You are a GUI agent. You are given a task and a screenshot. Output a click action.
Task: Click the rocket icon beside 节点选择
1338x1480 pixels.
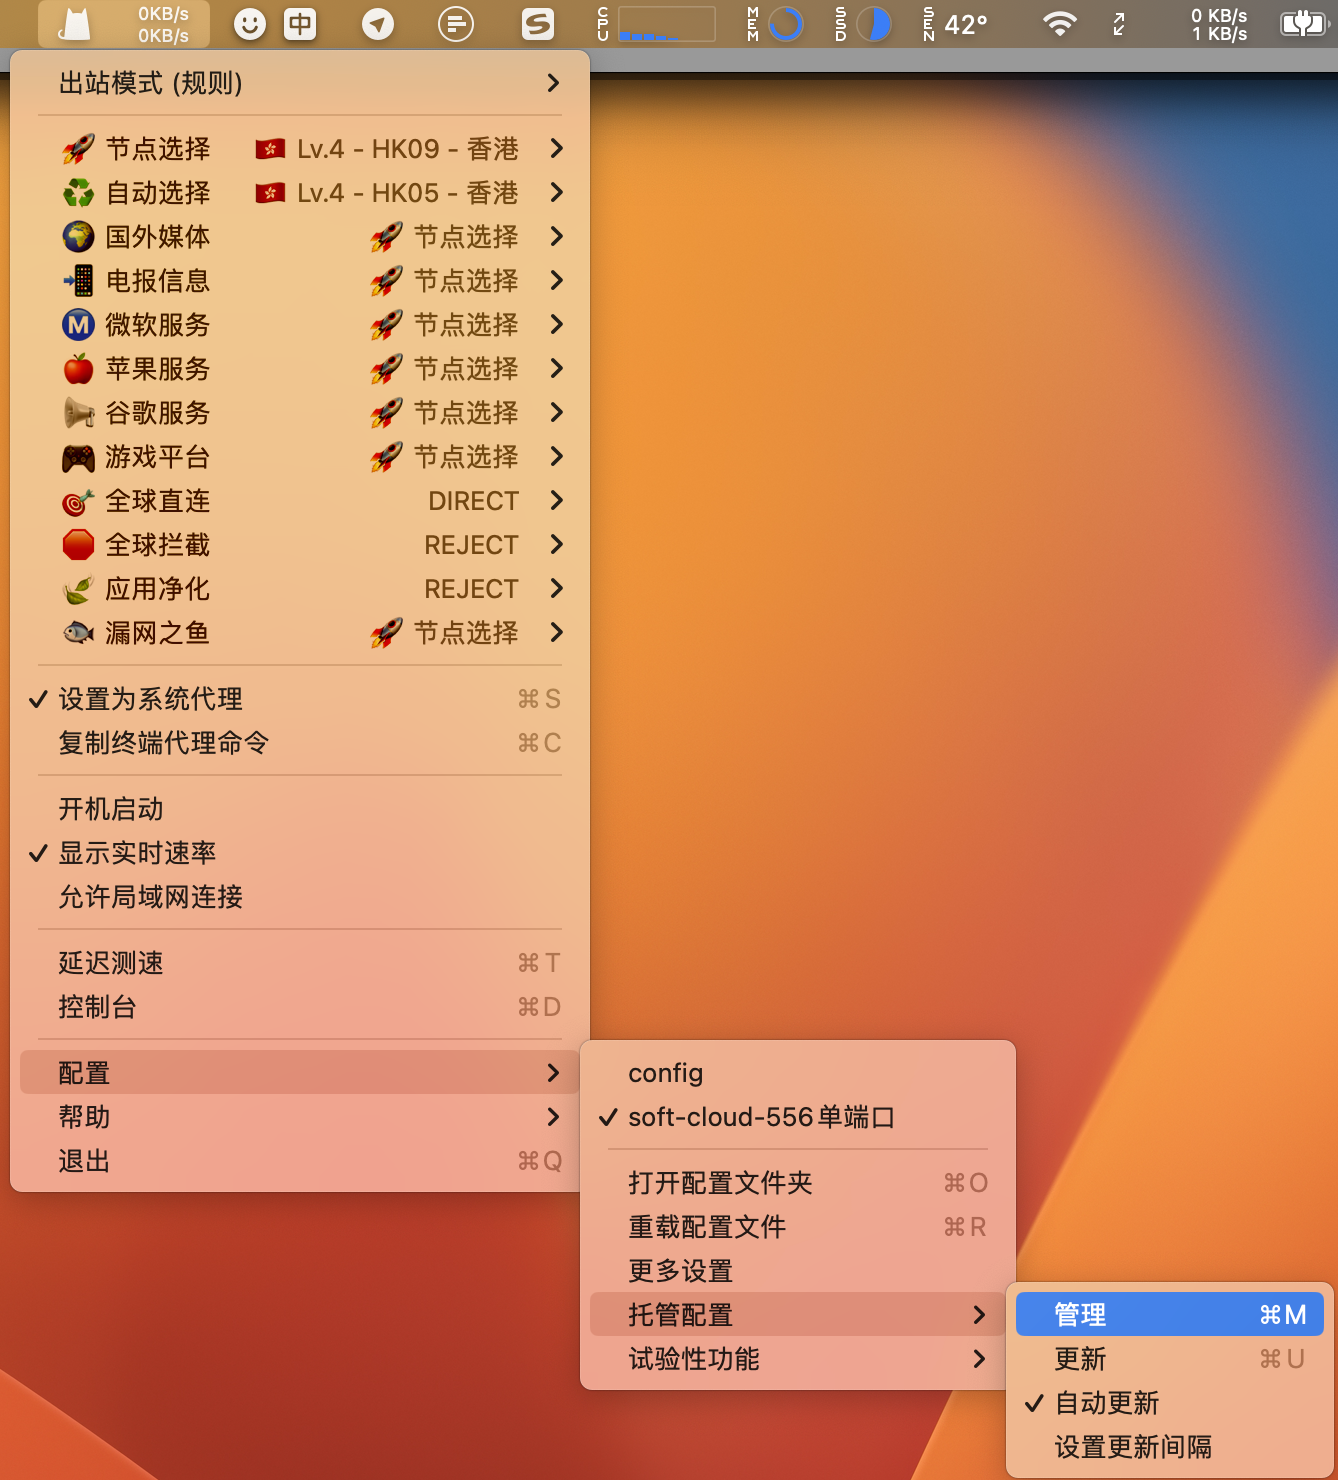coord(79,149)
